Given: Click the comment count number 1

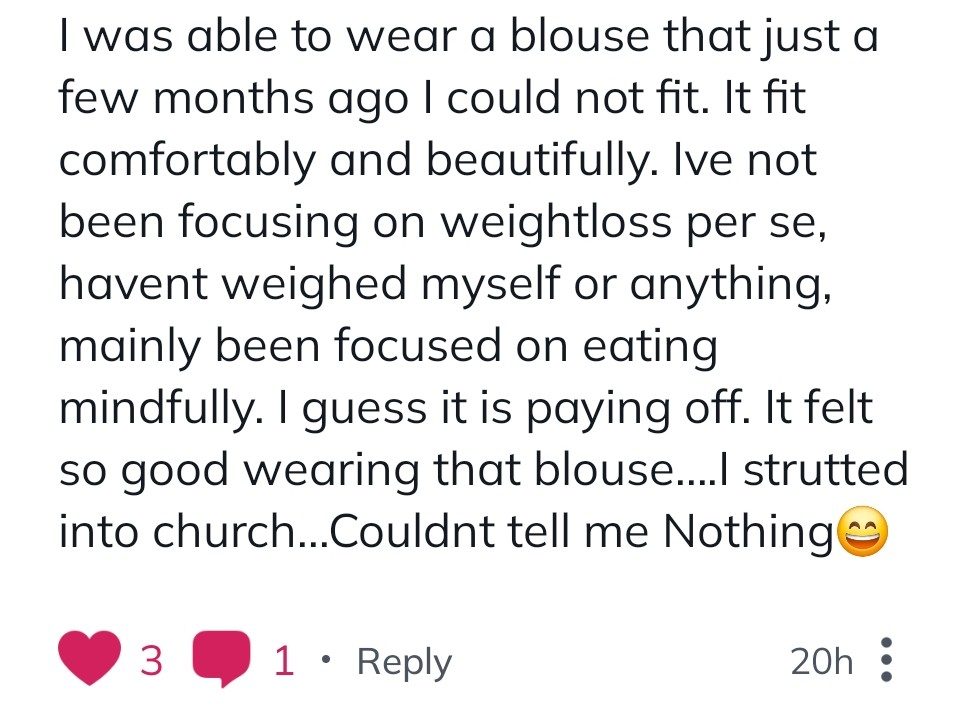Looking at the screenshot, I should [x=284, y=660].
